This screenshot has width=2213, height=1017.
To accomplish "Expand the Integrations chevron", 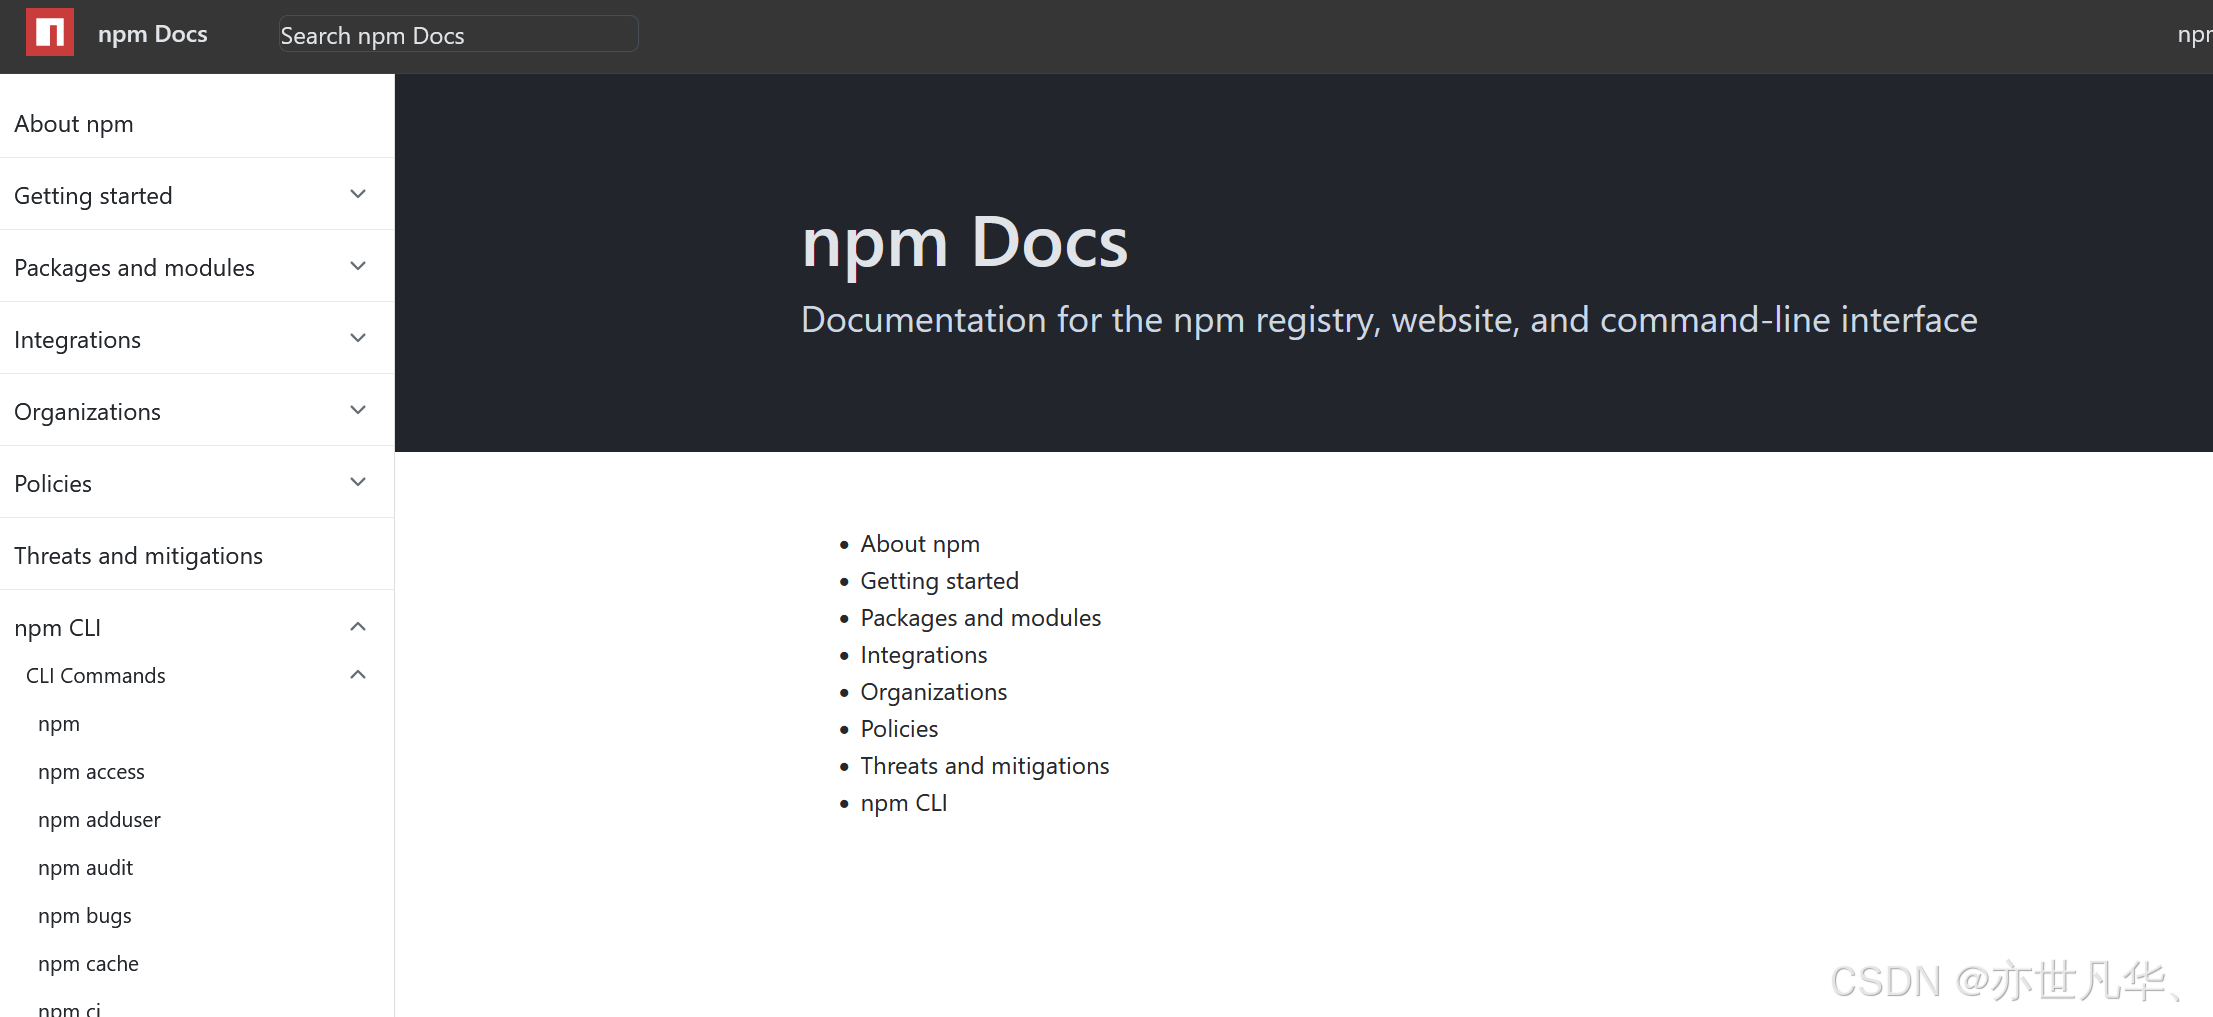I will pyautogui.click(x=358, y=338).
